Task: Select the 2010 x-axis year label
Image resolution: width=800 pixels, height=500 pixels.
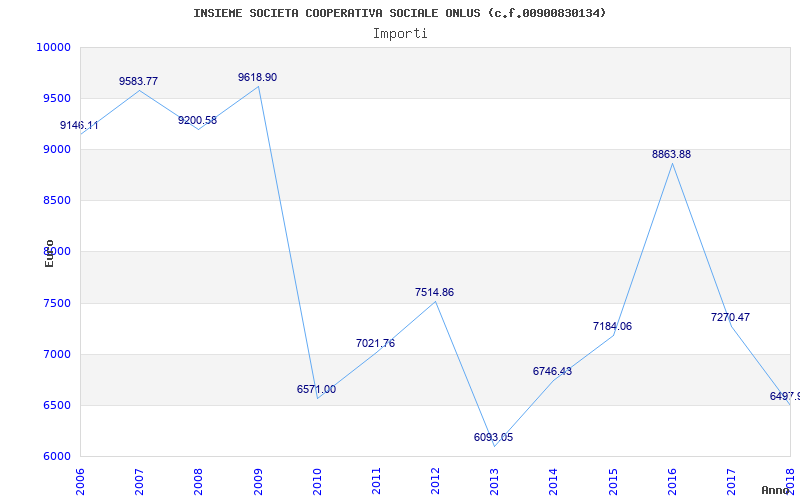Action: (317, 481)
